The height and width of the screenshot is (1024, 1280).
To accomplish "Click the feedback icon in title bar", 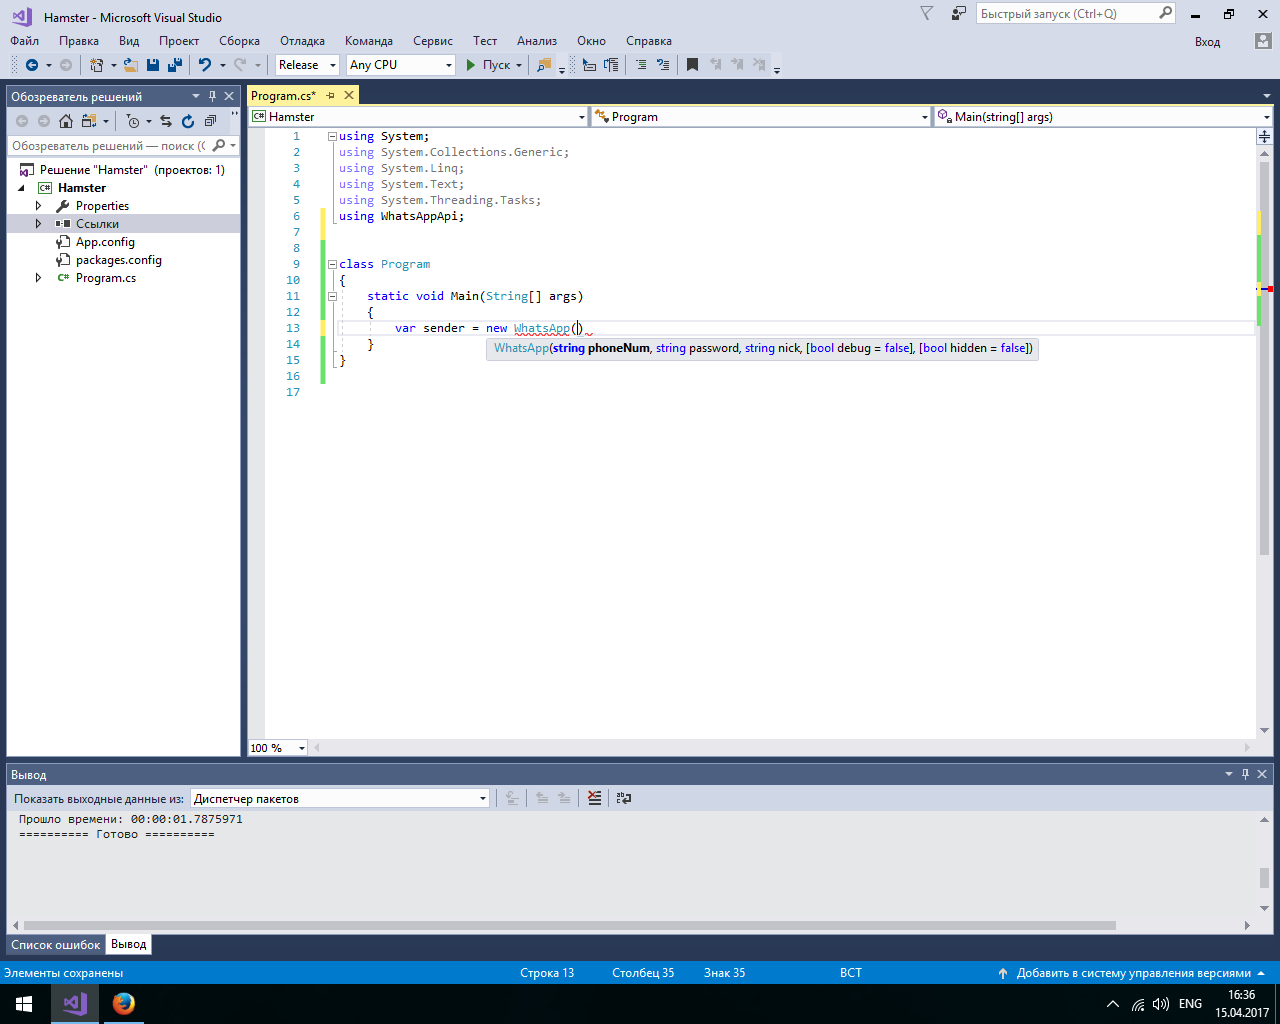I will click(959, 14).
